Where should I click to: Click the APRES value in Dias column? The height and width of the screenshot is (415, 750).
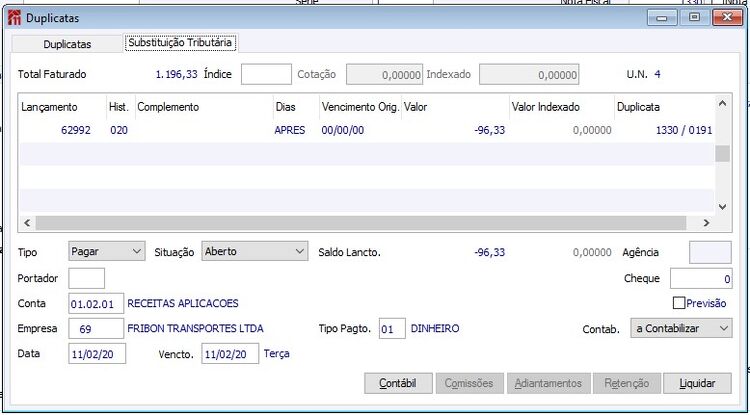click(289, 130)
